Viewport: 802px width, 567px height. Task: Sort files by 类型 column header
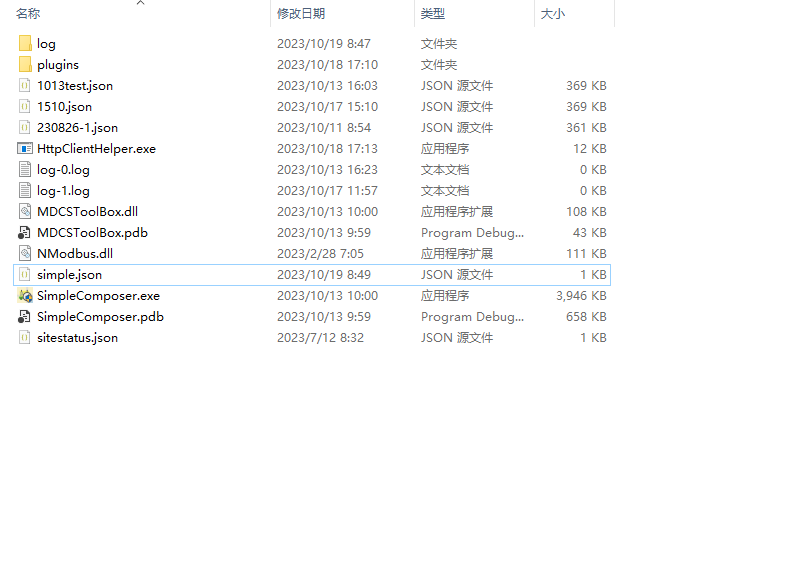tap(433, 14)
